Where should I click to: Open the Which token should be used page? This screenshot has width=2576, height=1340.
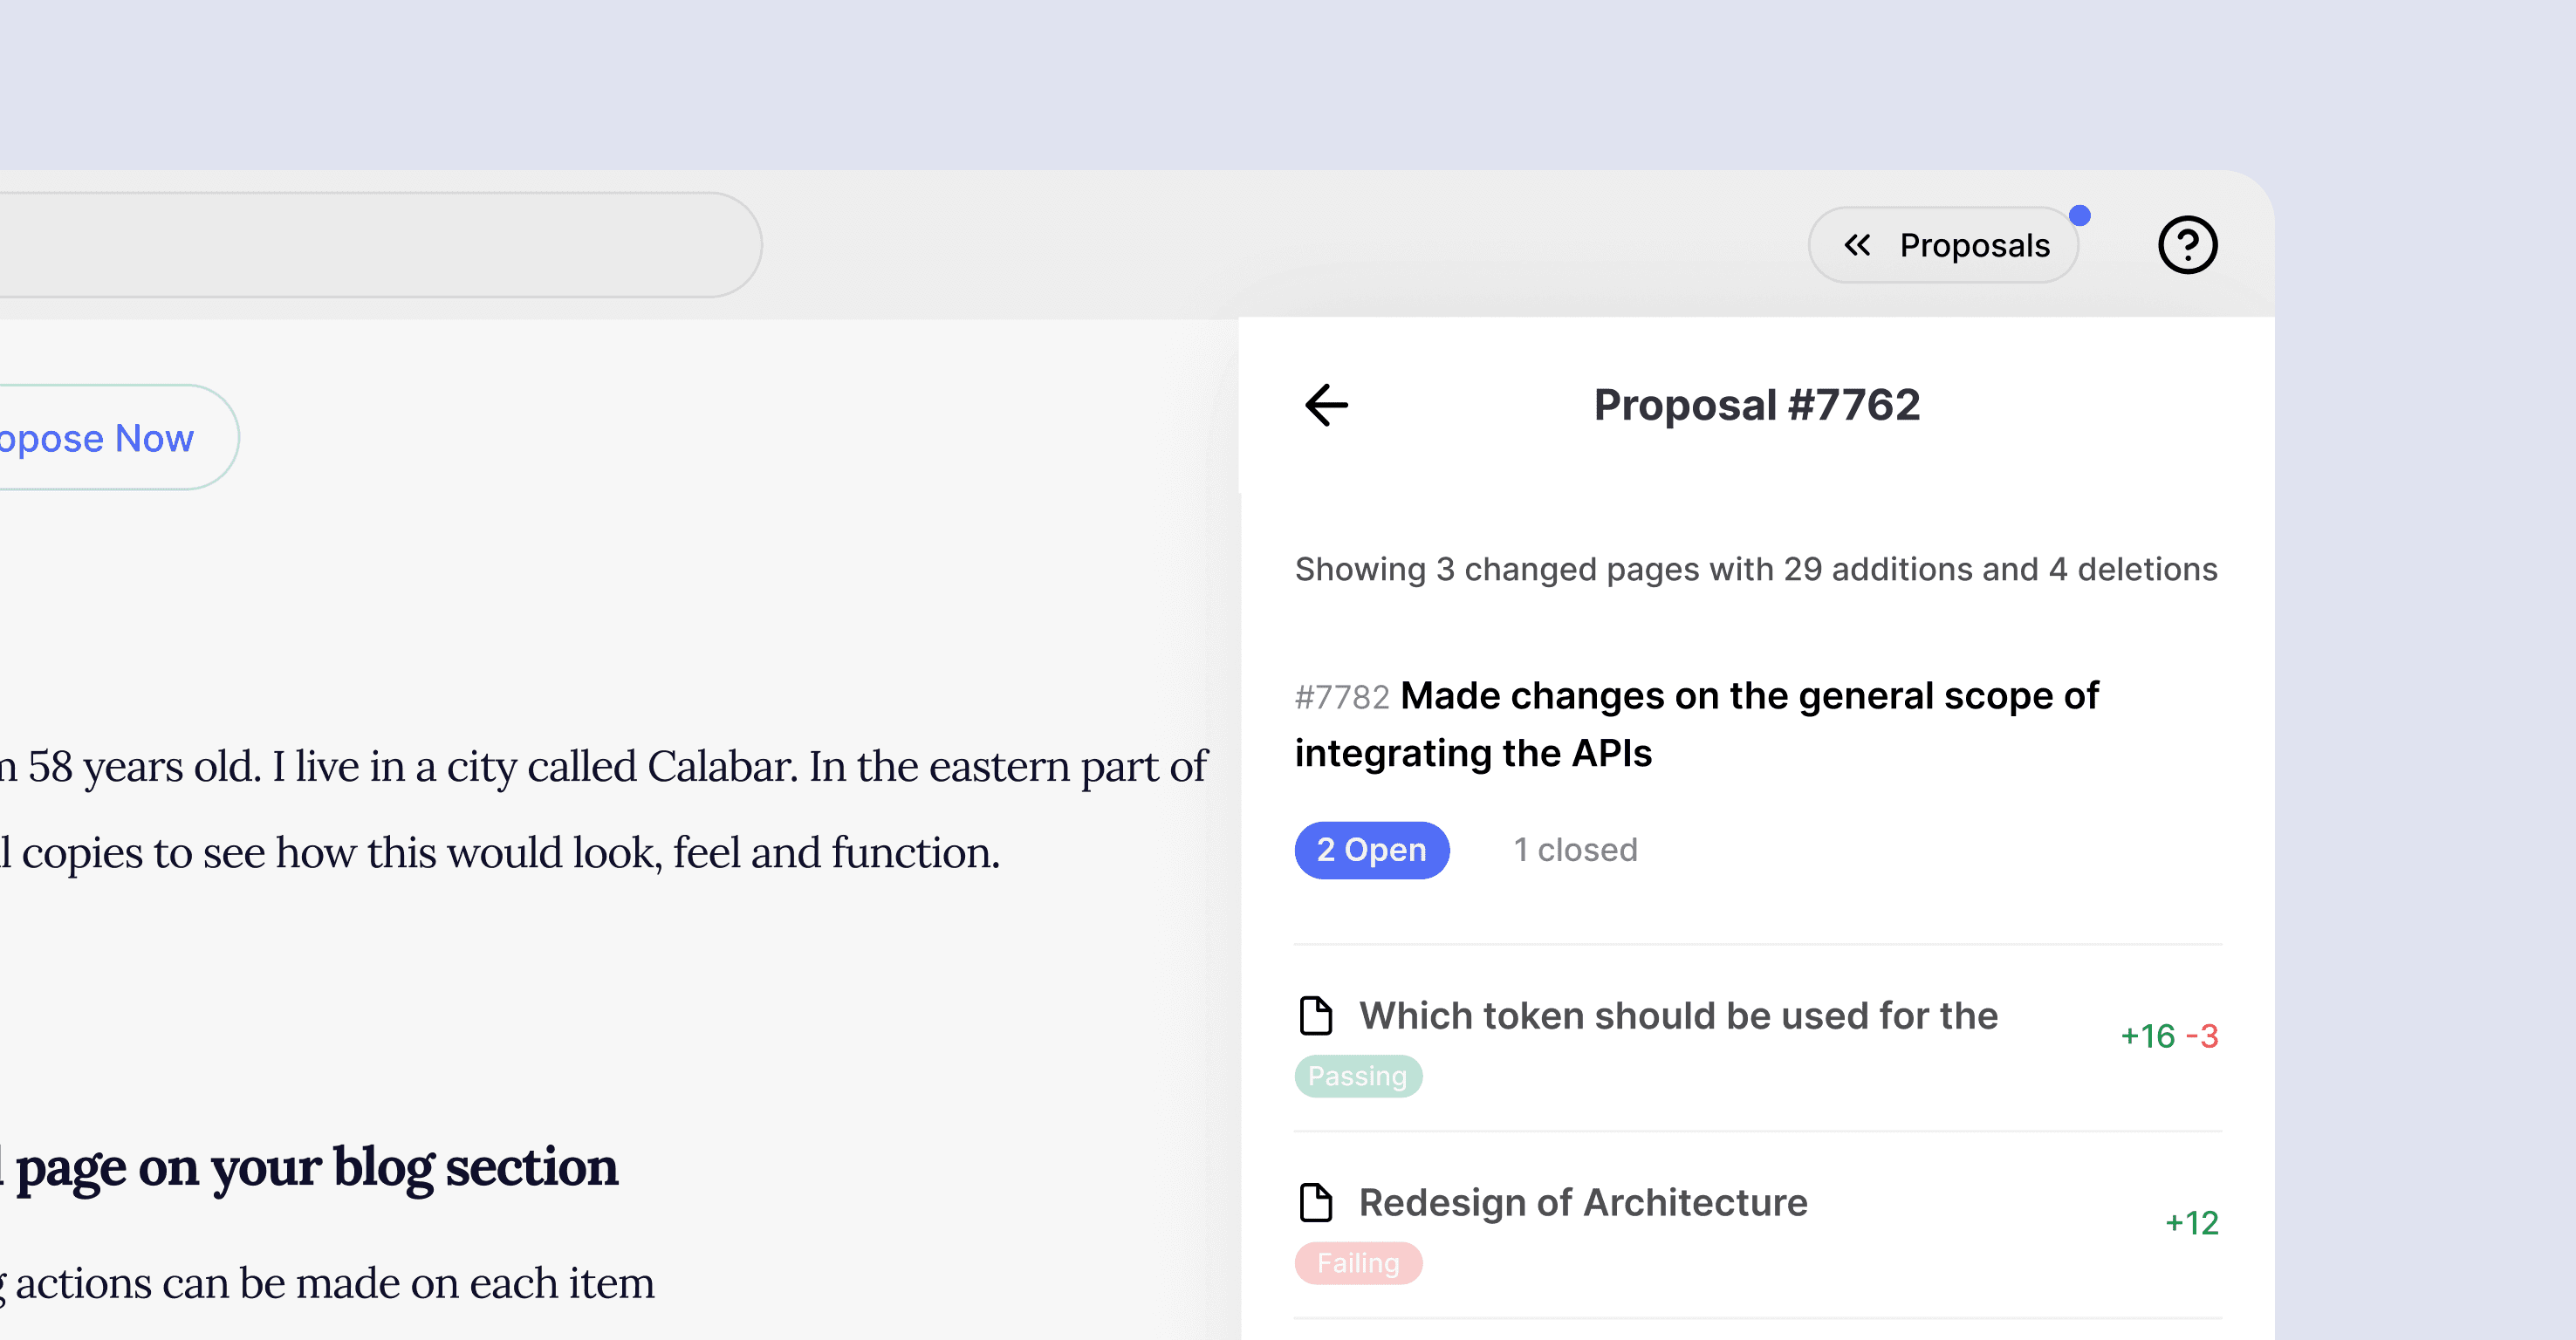click(1677, 1016)
